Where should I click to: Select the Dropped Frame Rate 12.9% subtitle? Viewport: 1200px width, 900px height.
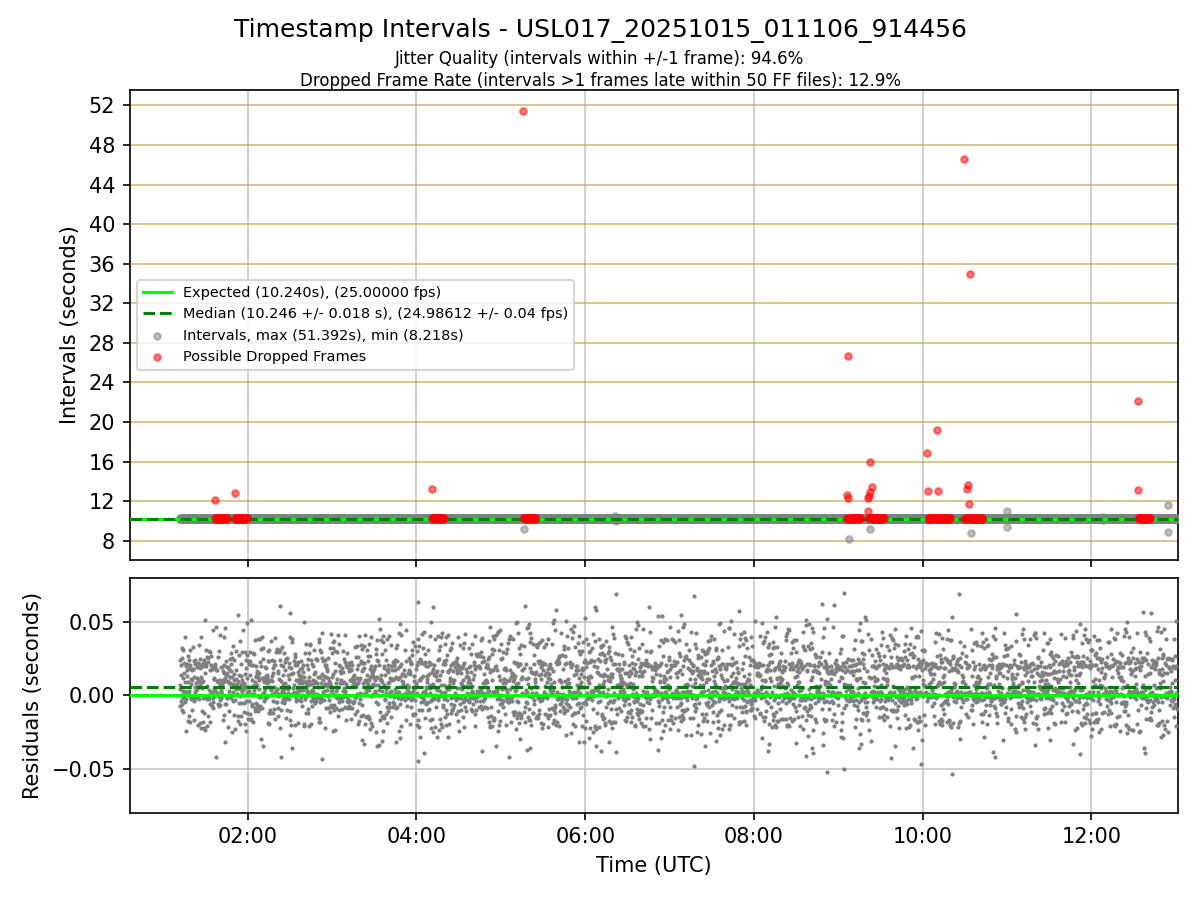(600, 80)
